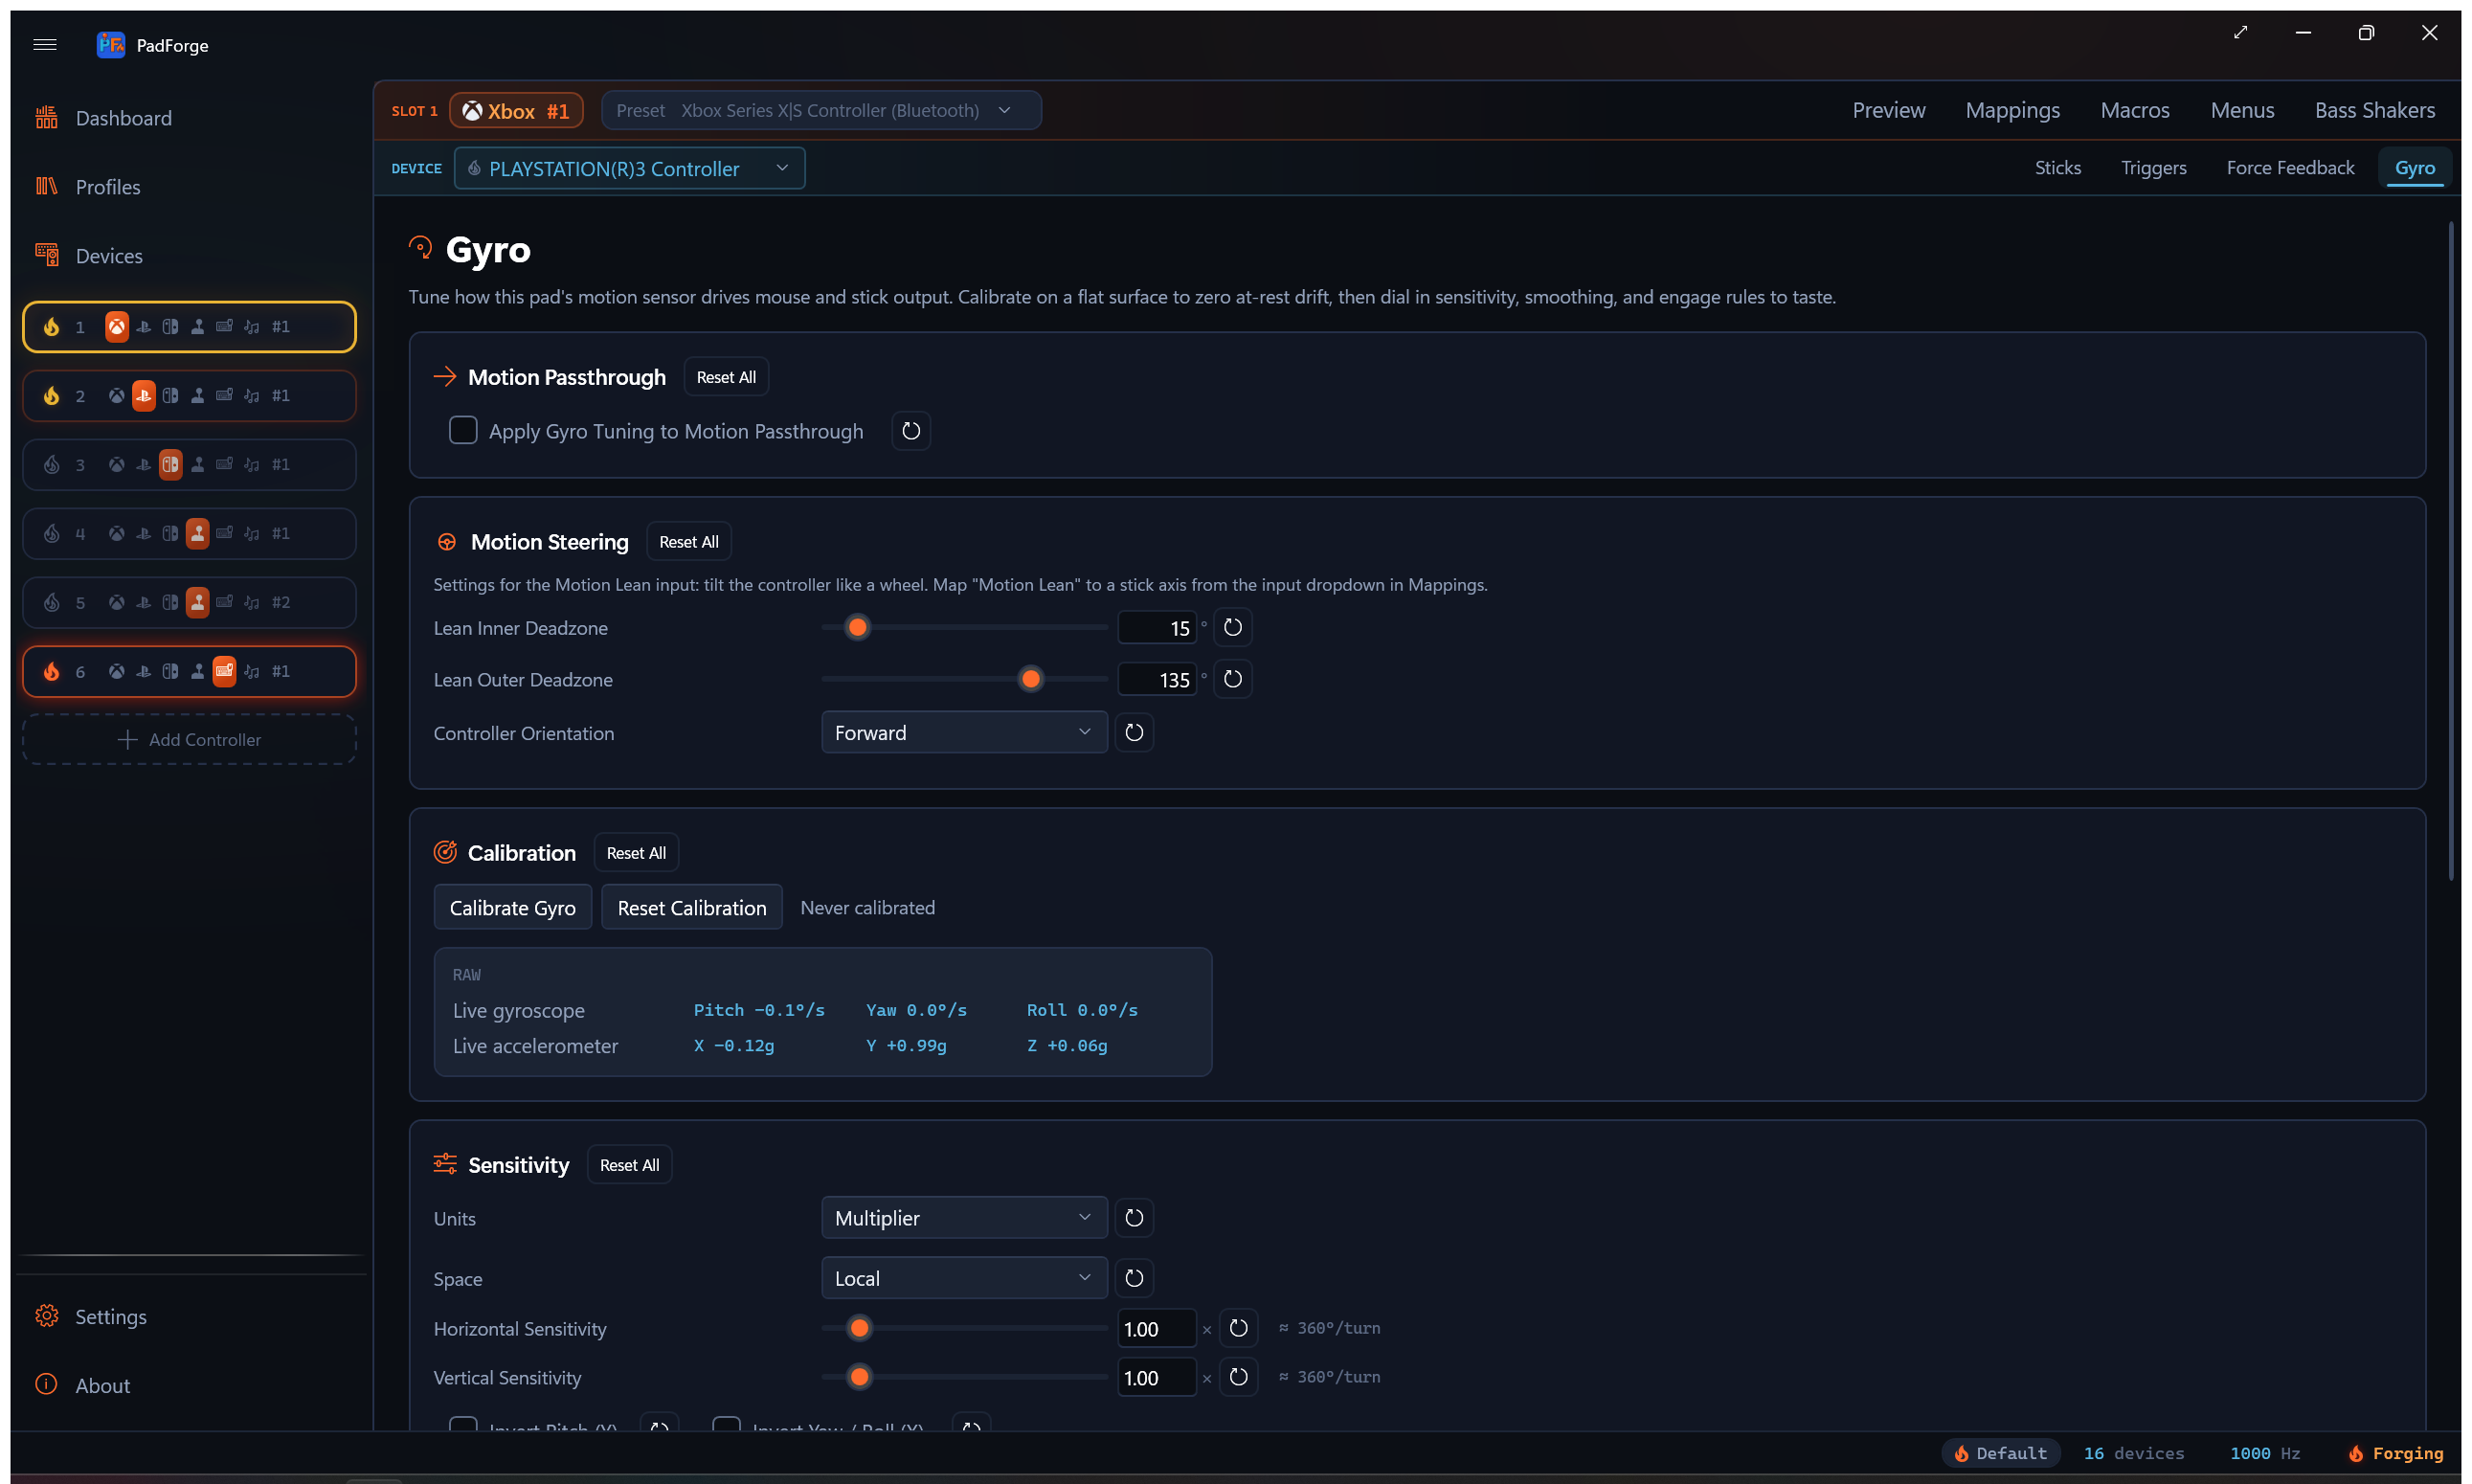The image size is (2472, 1484).
Task: Switch to the Preview tab
Action: pos(1888,110)
